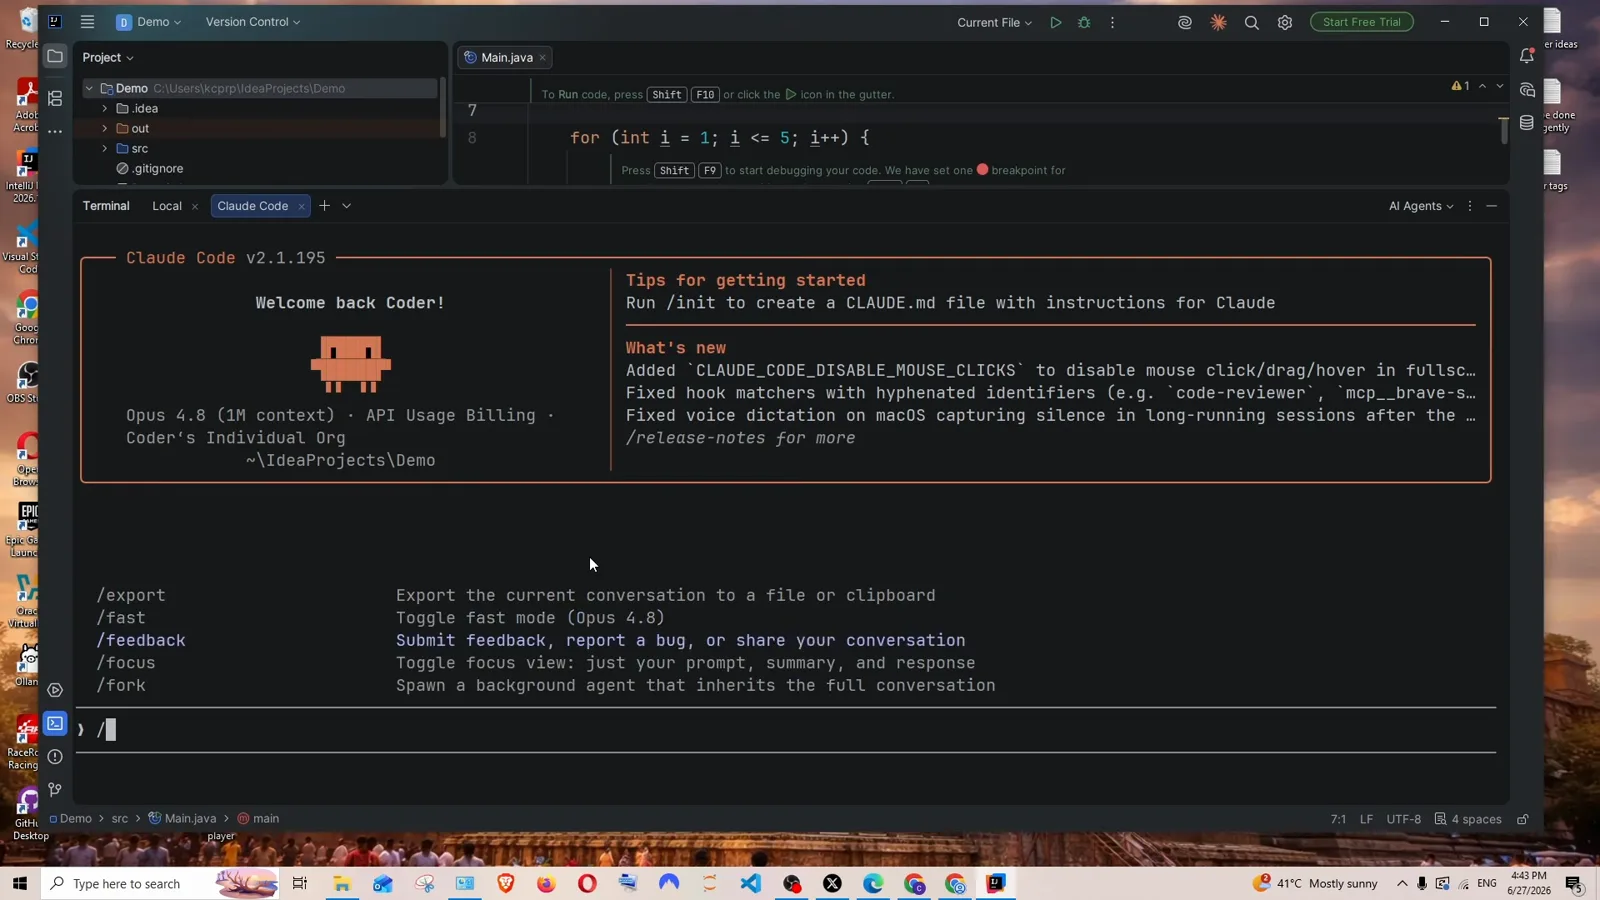This screenshot has height=900, width=1600.
Task: Close the Main.java editor tab
Action: click(543, 58)
